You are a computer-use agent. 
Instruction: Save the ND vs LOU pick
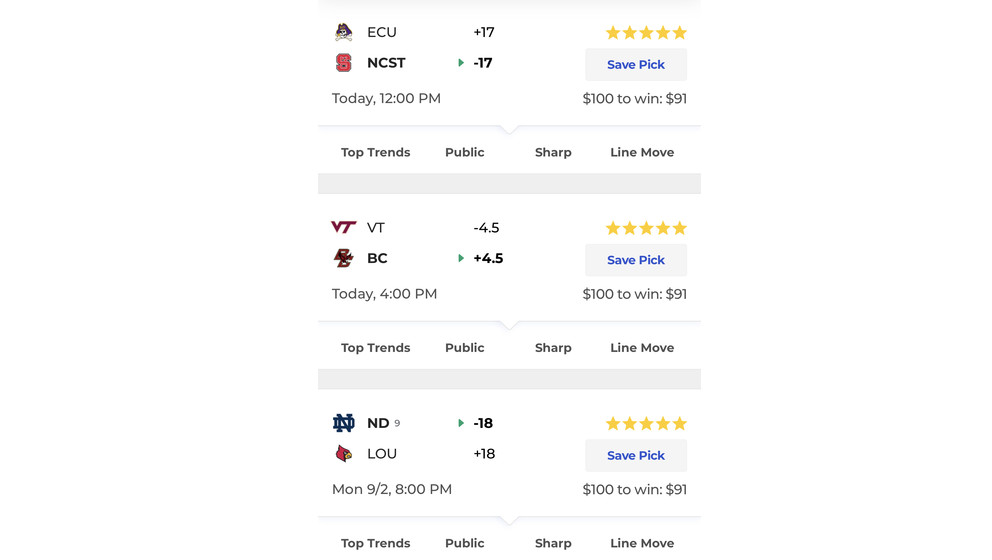[636, 456]
